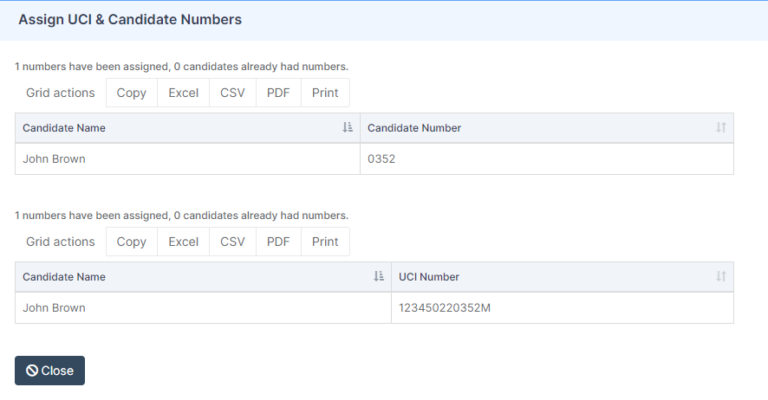This screenshot has height=400, width=768.
Task: Export the candidate number grid to Excel
Action: 183,93
